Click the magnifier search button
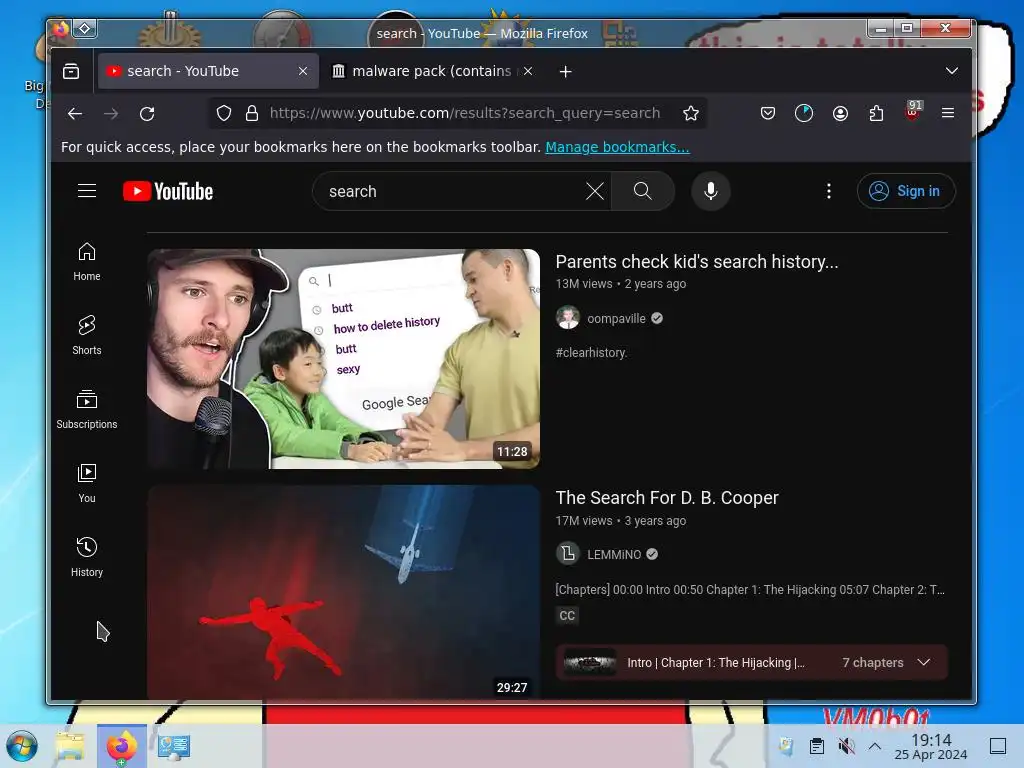The image size is (1024, 768). [643, 191]
